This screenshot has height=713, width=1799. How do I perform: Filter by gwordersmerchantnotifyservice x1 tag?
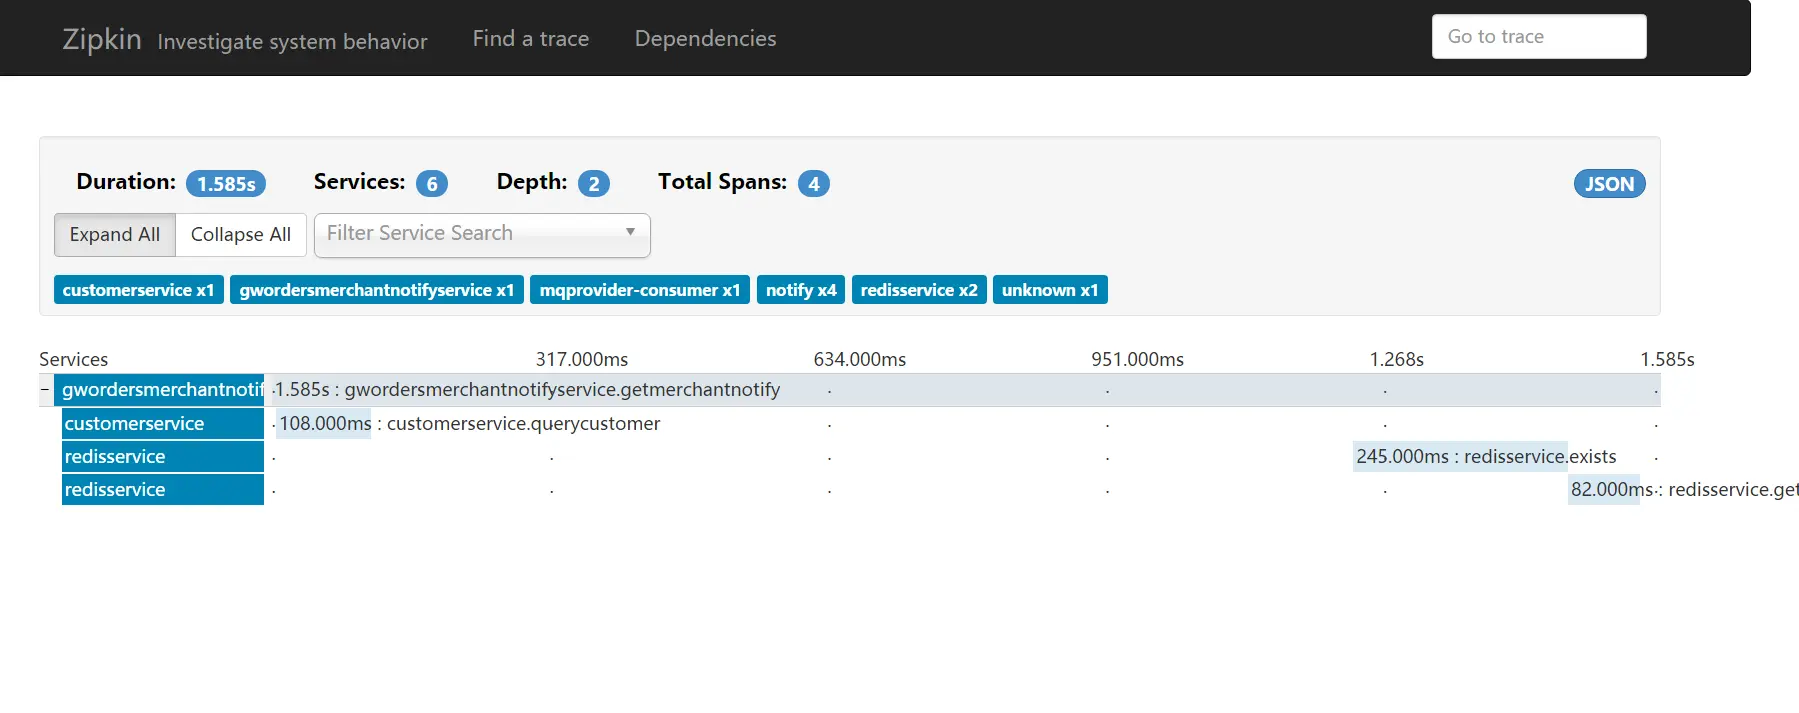click(x=377, y=290)
